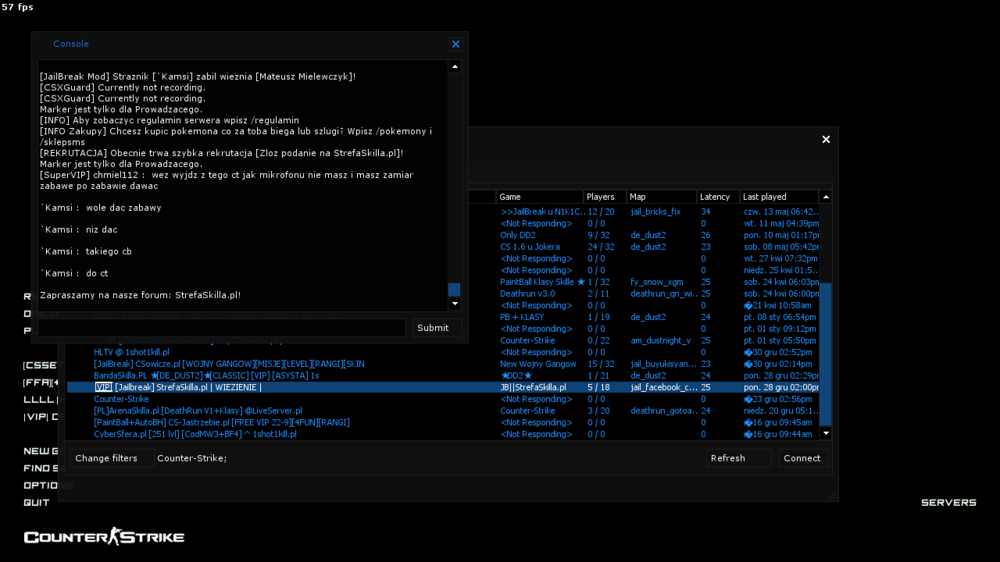
Task: Focus the Console command input field
Action: pos(221,328)
